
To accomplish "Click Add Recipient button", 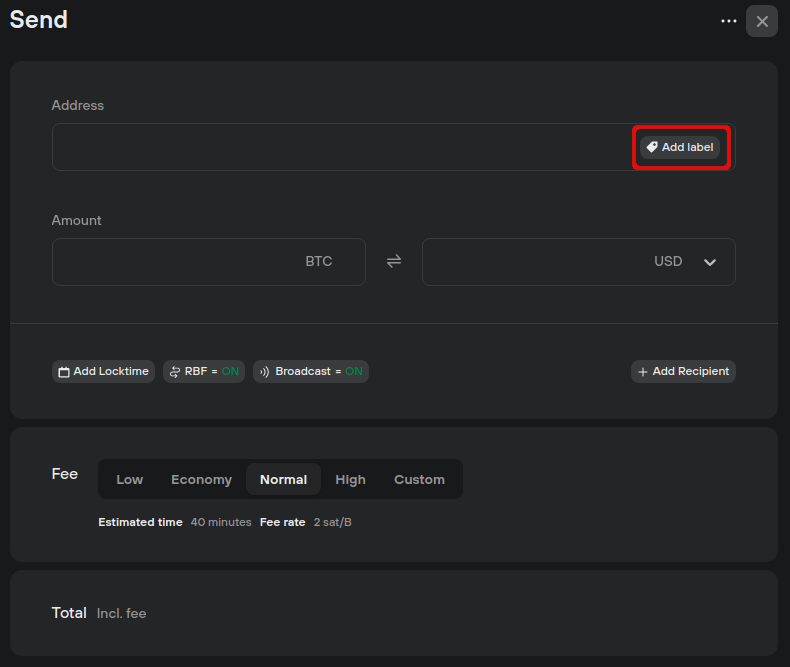I will [x=683, y=371].
